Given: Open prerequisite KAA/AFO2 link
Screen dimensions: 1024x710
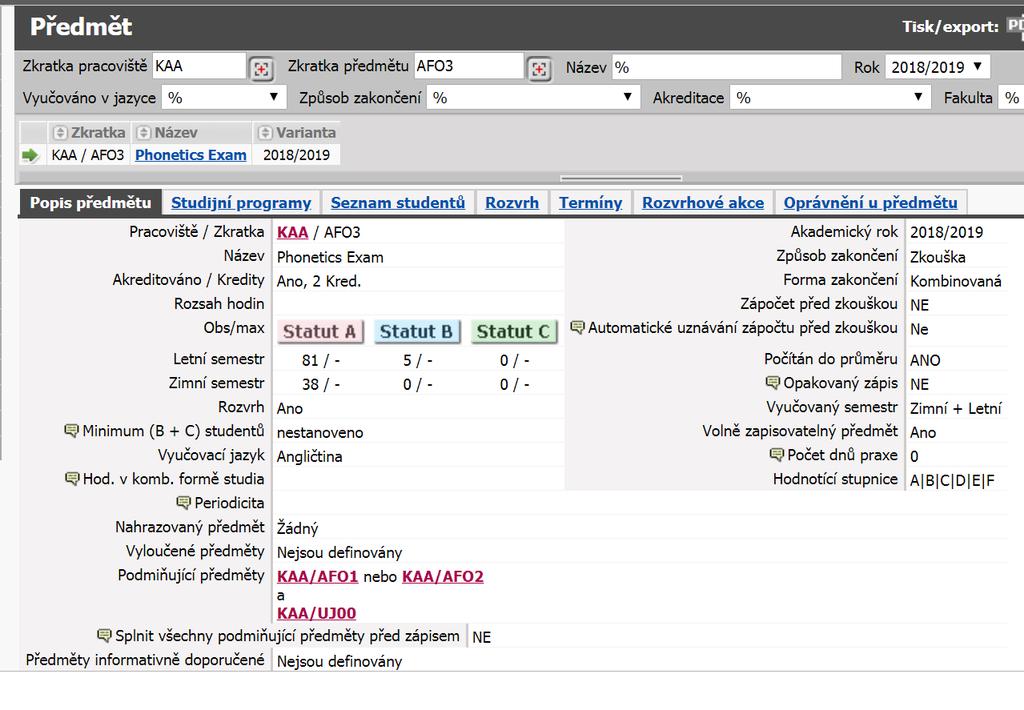Looking at the screenshot, I should point(443,577).
